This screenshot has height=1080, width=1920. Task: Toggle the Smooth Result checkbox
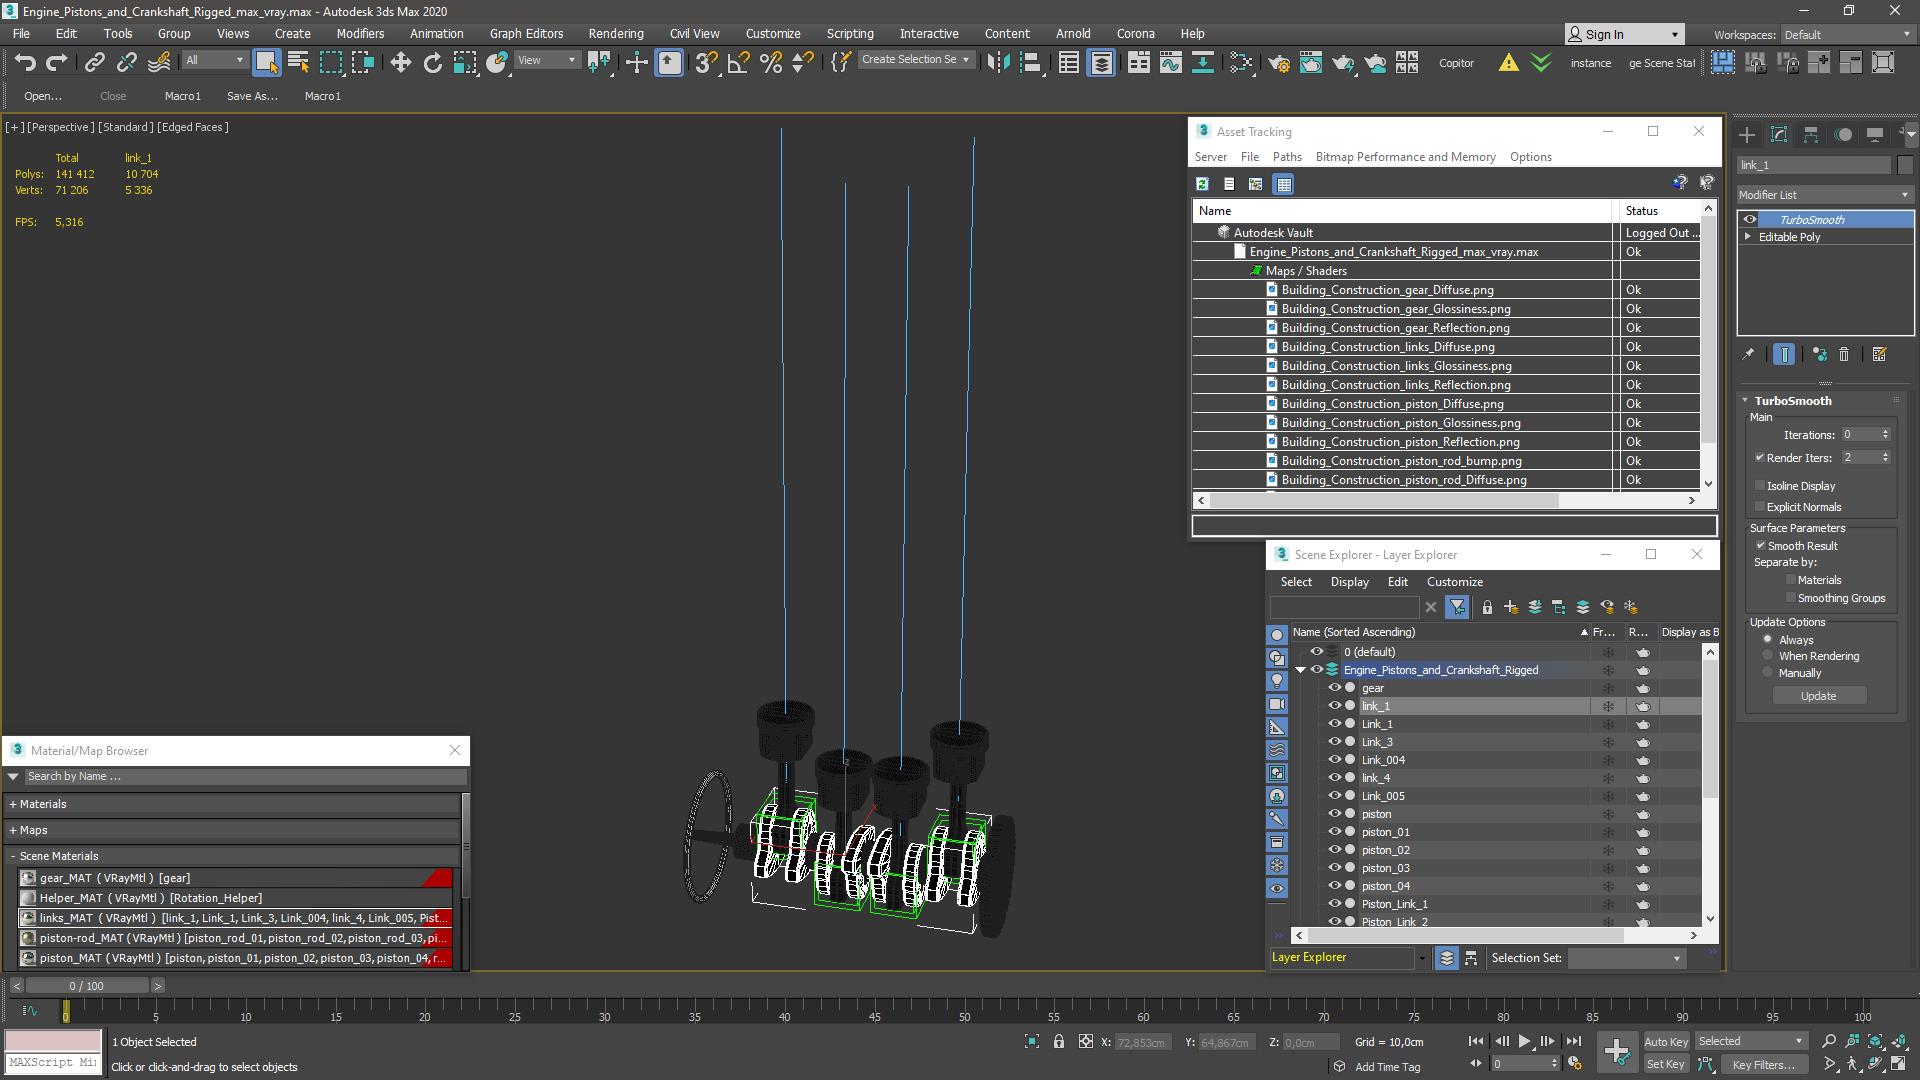click(x=1761, y=546)
